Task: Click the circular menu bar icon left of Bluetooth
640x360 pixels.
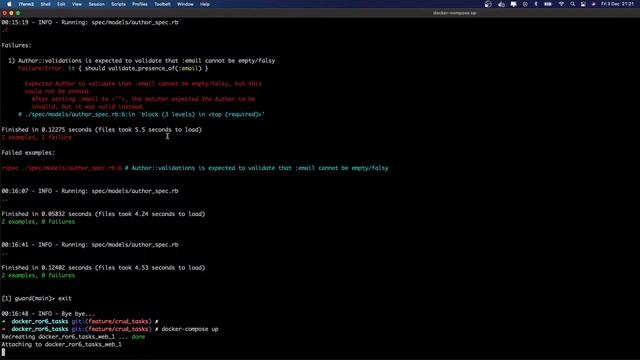Action: point(525,4)
